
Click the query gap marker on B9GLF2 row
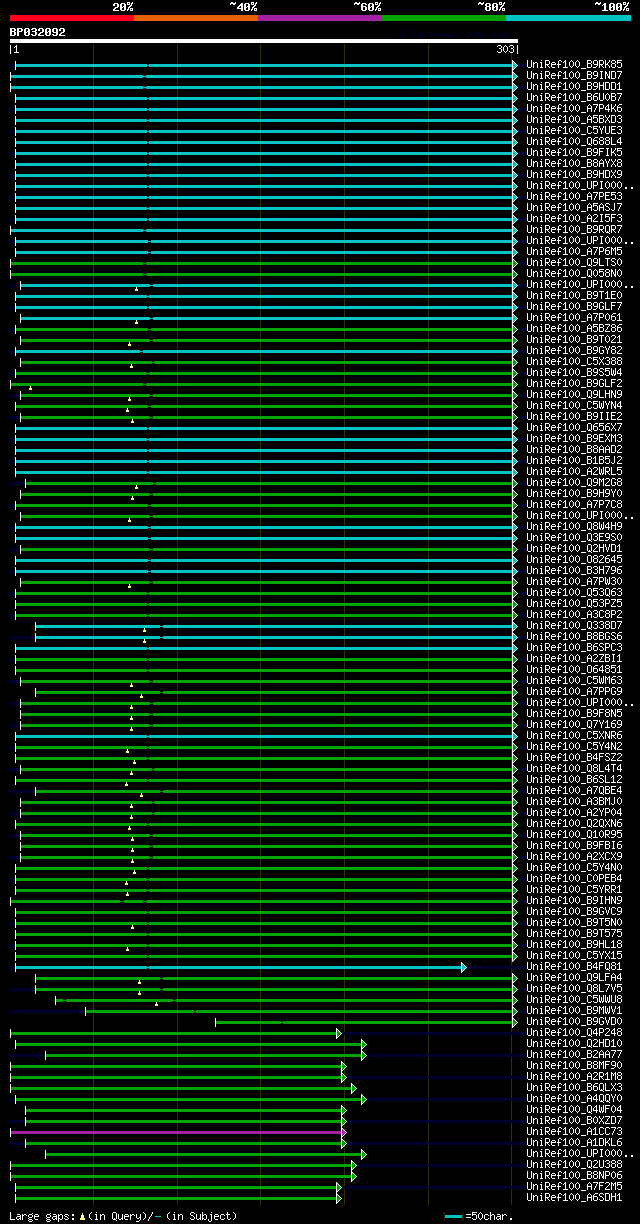30,388
